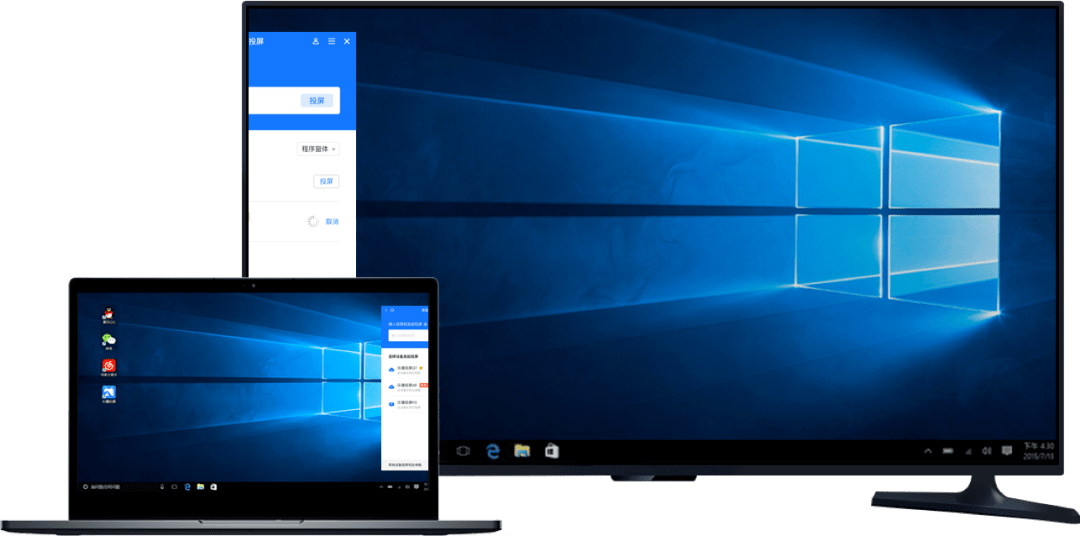The width and height of the screenshot is (1080, 536).
Task: Open the 程序窗体 dropdown on the TV panel
Action: pyautogui.click(x=318, y=149)
